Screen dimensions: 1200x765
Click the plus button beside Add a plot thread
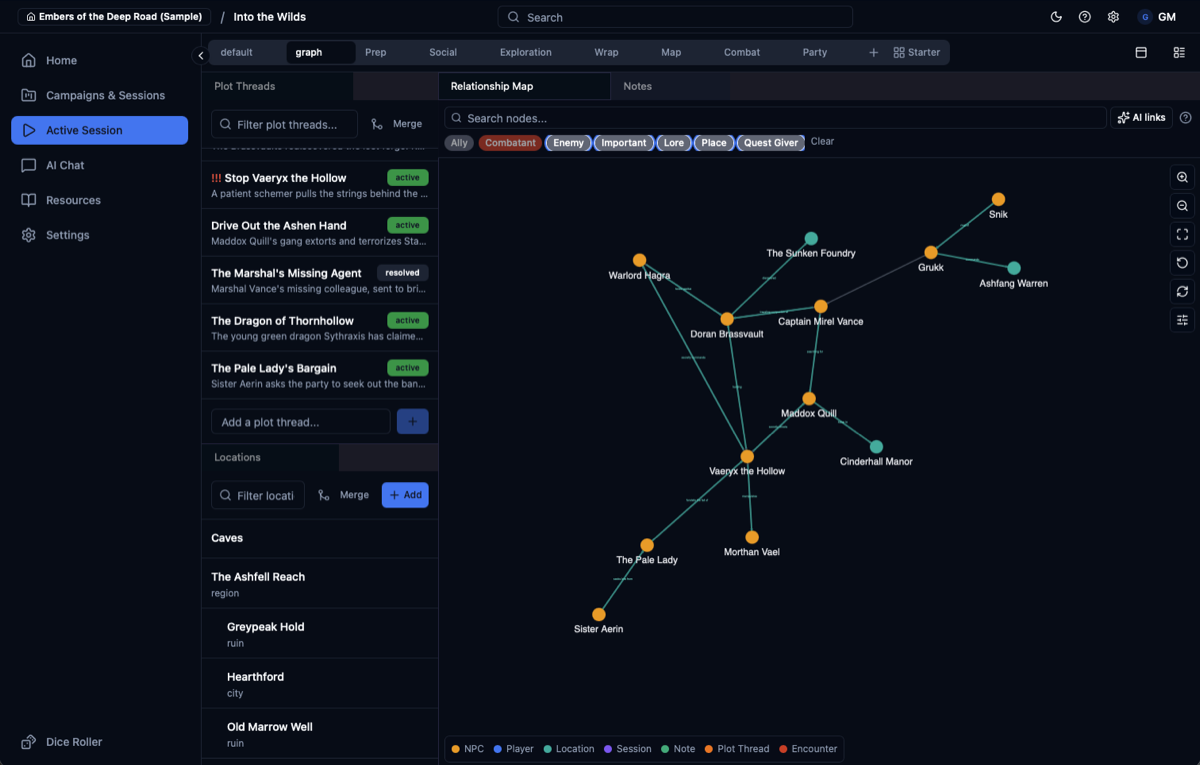point(413,422)
